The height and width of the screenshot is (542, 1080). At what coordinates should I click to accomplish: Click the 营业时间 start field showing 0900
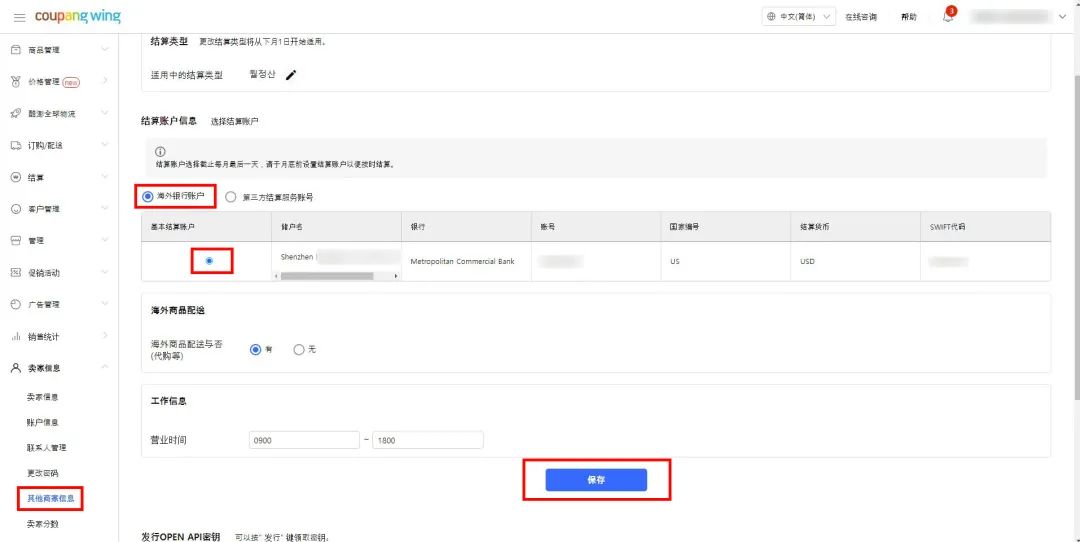303,440
